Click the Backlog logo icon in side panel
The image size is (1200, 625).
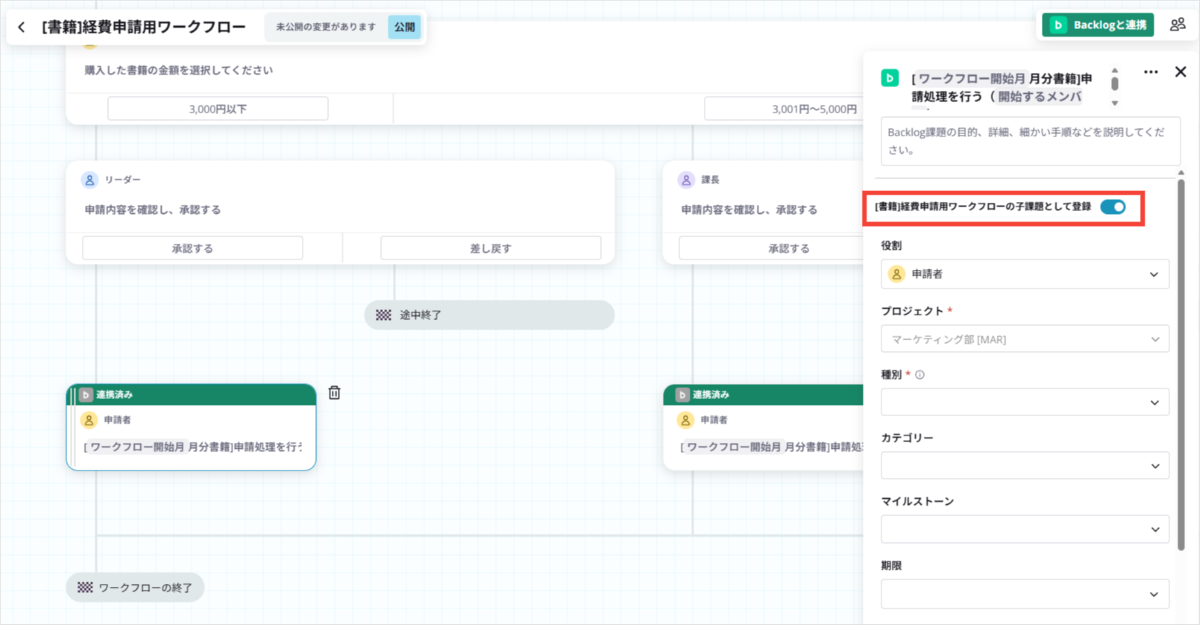[889, 77]
